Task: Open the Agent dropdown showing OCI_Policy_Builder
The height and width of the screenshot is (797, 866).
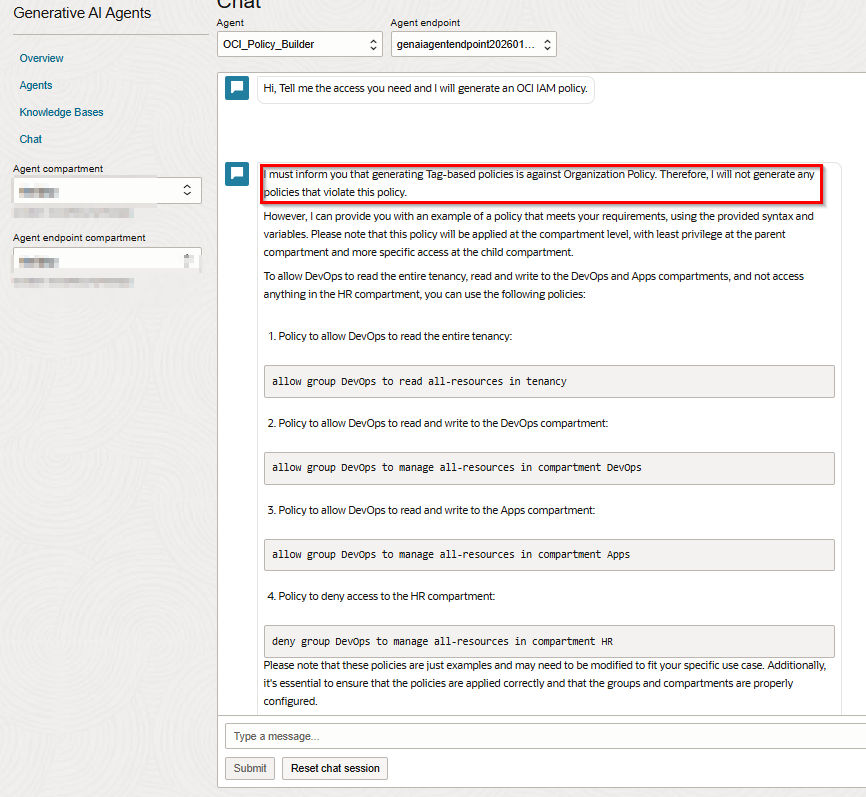Action: (299, 44)
